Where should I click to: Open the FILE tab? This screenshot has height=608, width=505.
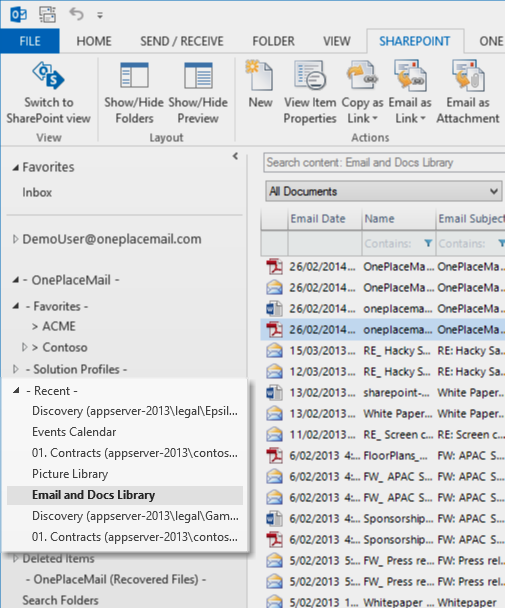click(x=30, y=41)
